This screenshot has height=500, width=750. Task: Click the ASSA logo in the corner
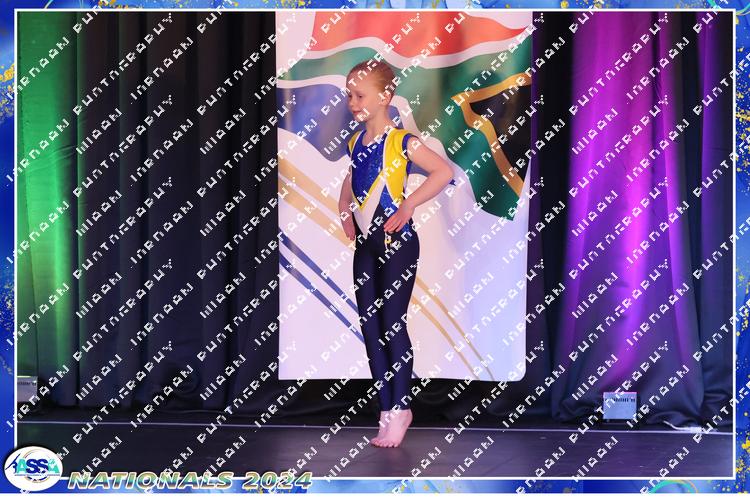pyautogui.click(x=32, y=466)
